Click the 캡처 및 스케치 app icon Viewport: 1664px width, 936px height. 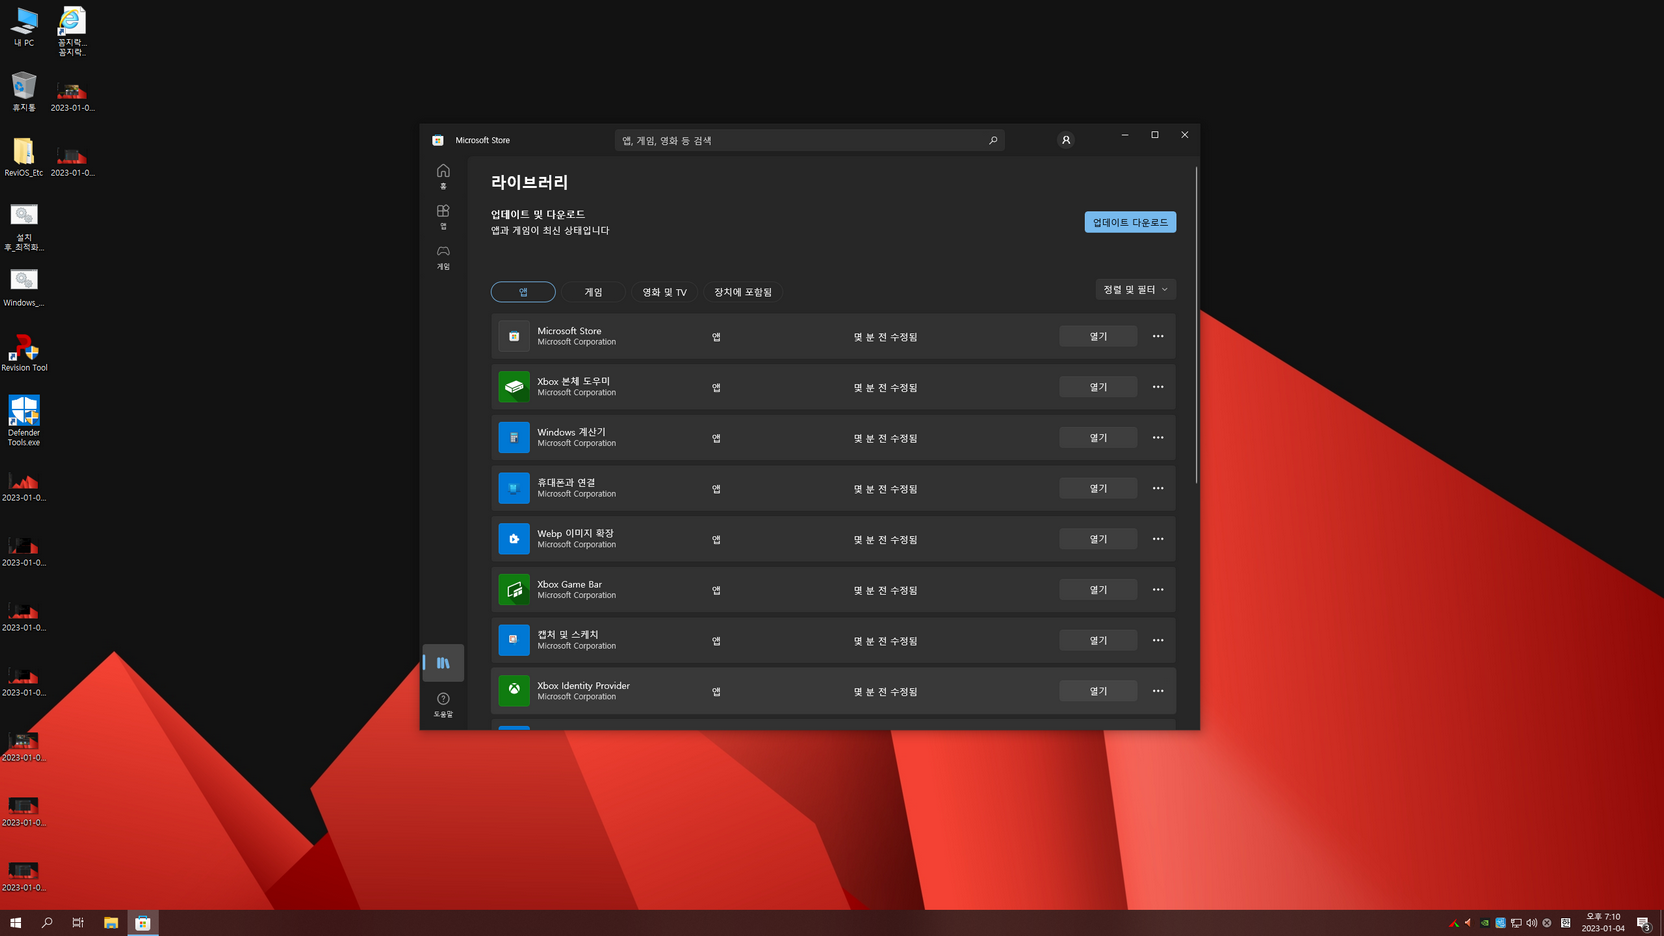coord(514,640)
